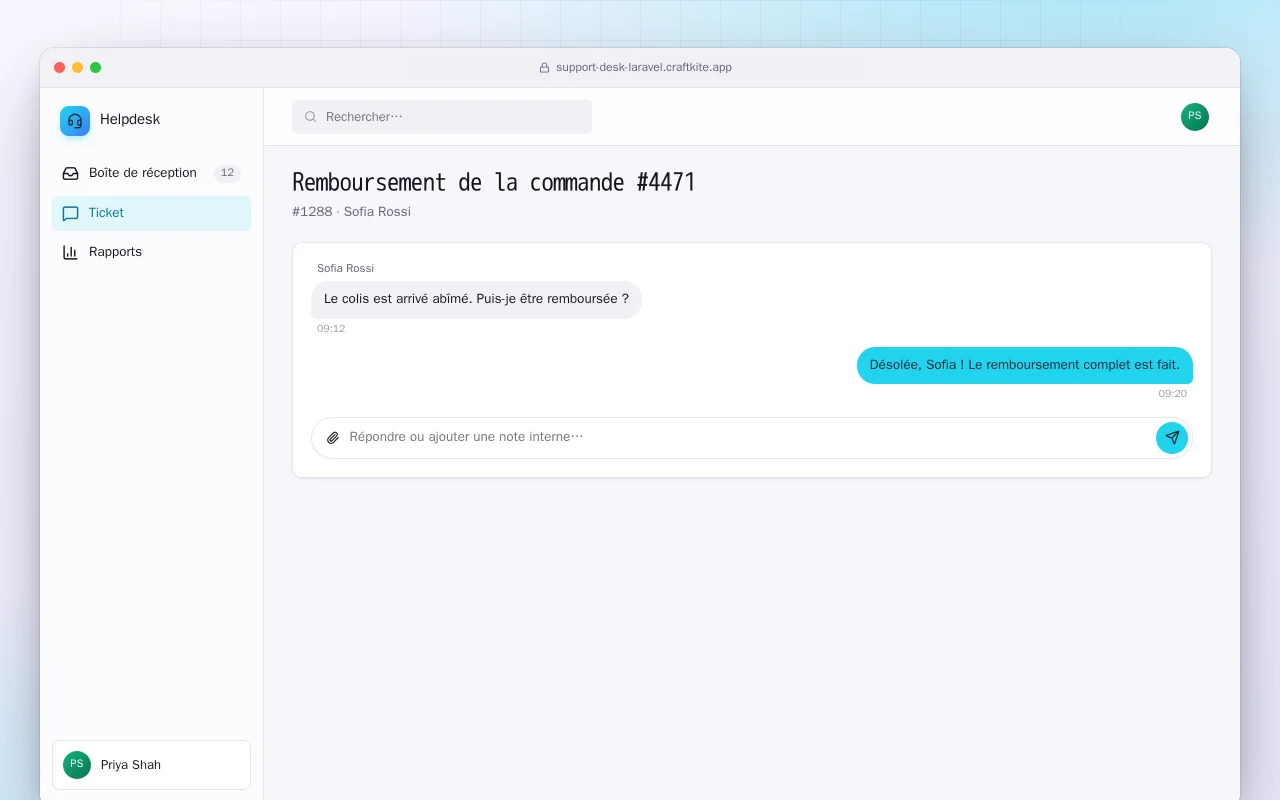This screenshot has width=1280, height=800.
Task: Click the inbox unread count badge 12
Action: click(227, 173)
